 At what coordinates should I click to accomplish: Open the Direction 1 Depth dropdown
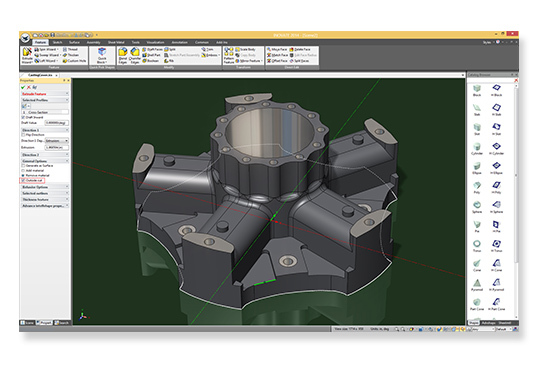click(x=57, y=141)
